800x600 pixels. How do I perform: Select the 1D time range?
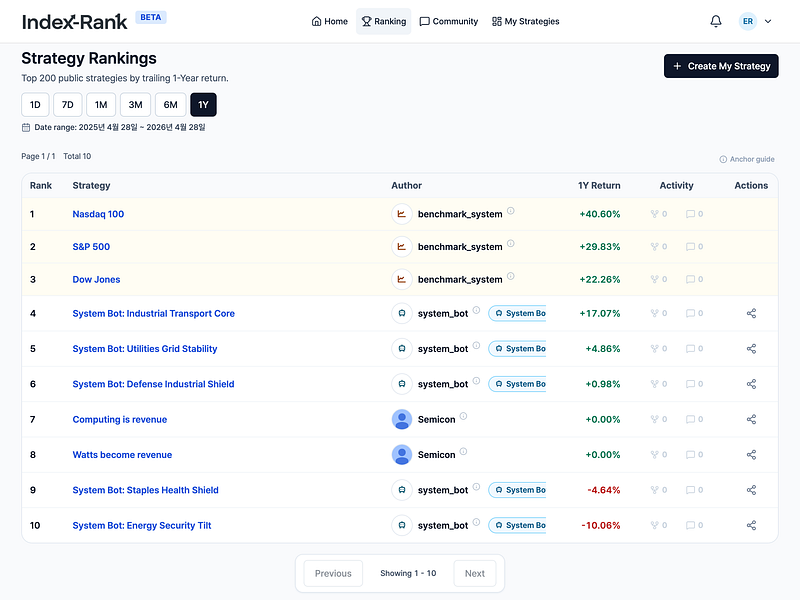pos(35,105)
